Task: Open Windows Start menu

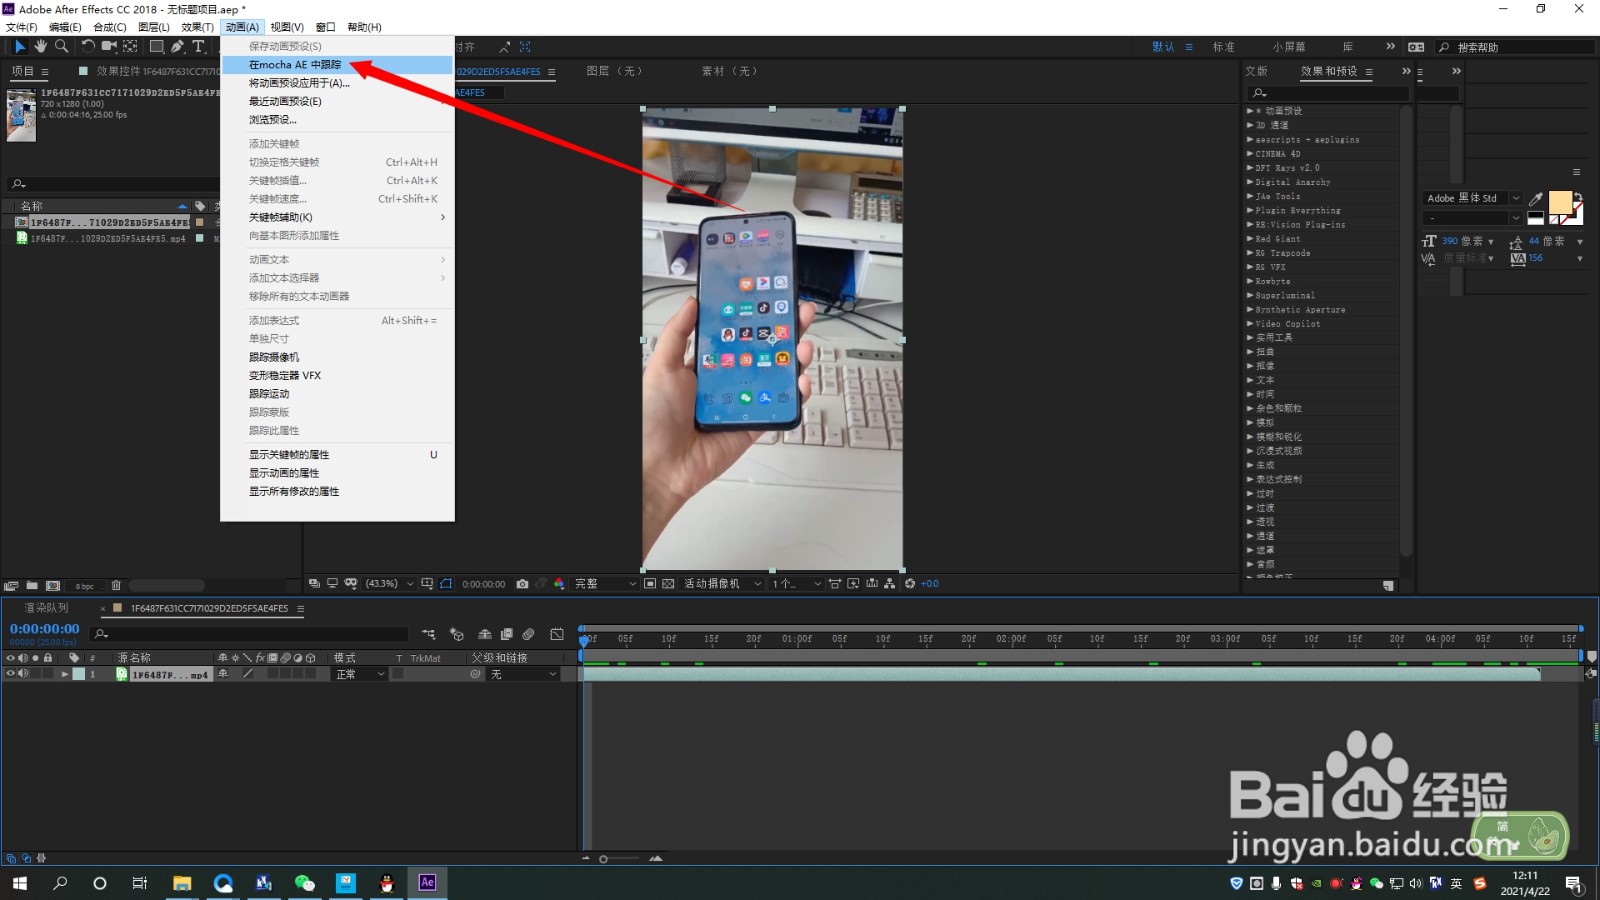Action: 19,883
